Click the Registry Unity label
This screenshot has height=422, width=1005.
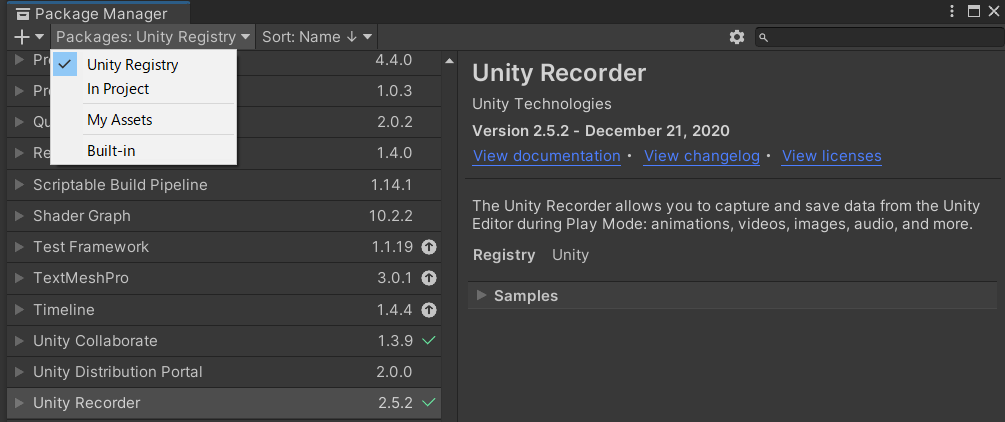[531, 255]
